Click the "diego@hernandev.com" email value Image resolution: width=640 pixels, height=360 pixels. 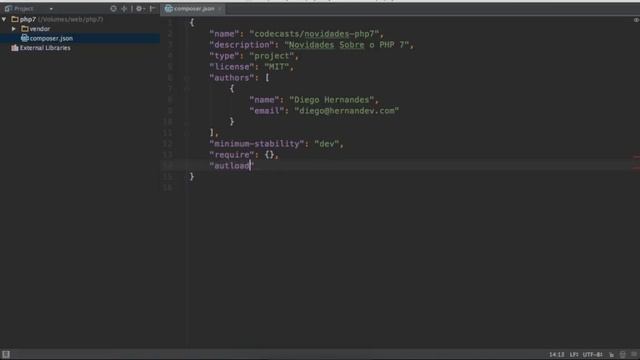[347, 111]
